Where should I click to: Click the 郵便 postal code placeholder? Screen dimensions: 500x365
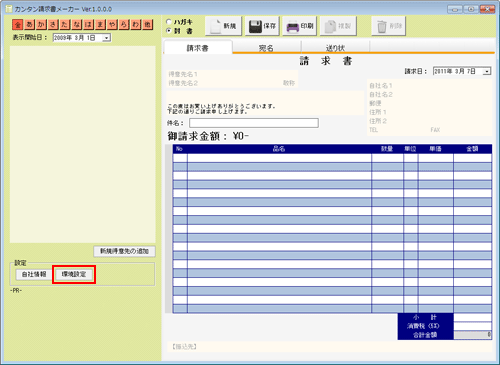pos(375,103)
